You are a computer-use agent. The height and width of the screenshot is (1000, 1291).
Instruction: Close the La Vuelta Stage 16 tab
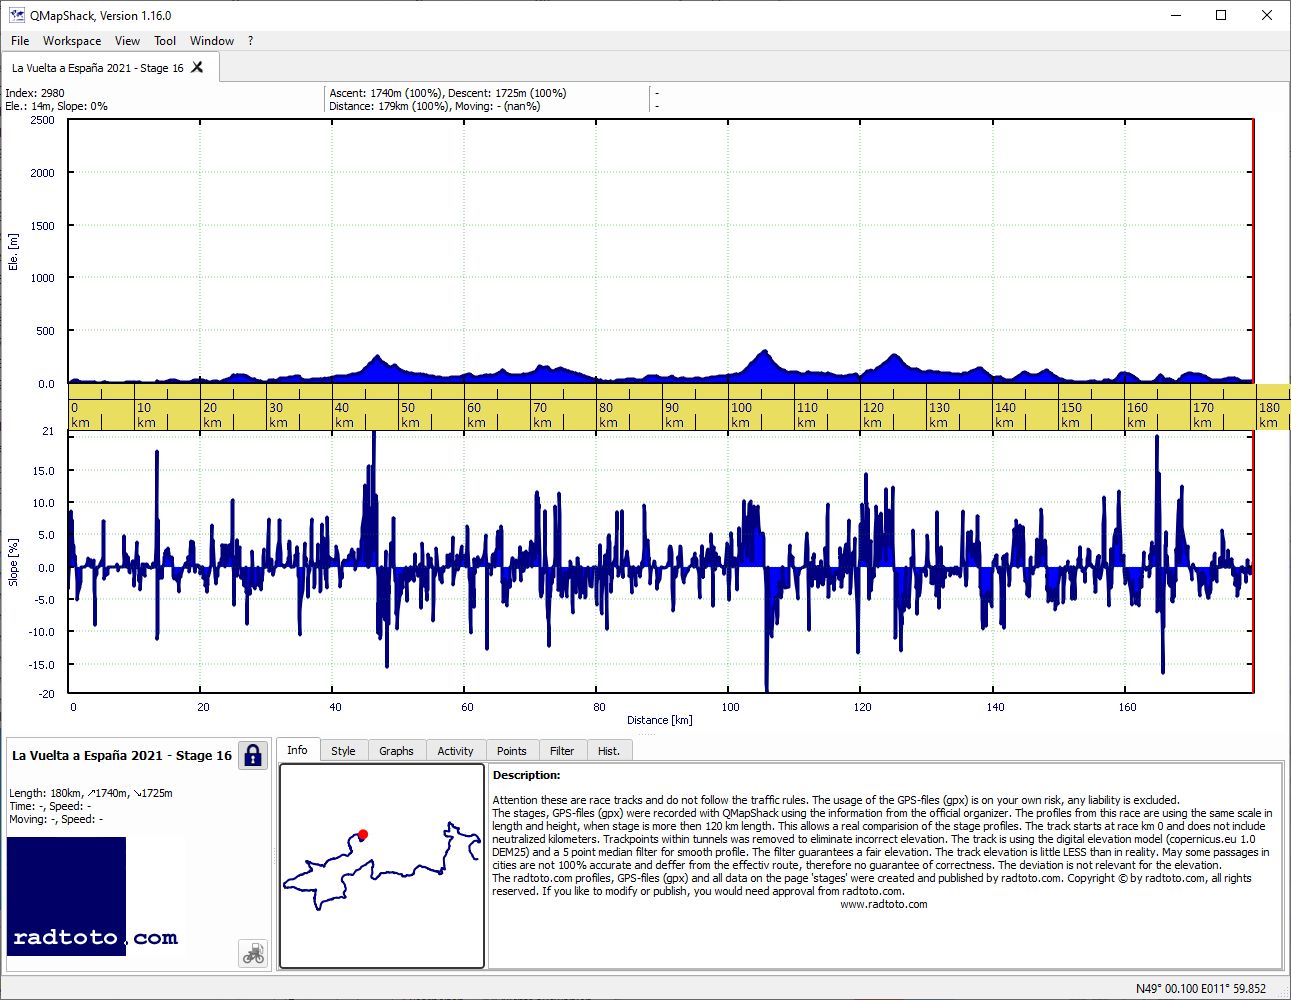pos(197,67)
